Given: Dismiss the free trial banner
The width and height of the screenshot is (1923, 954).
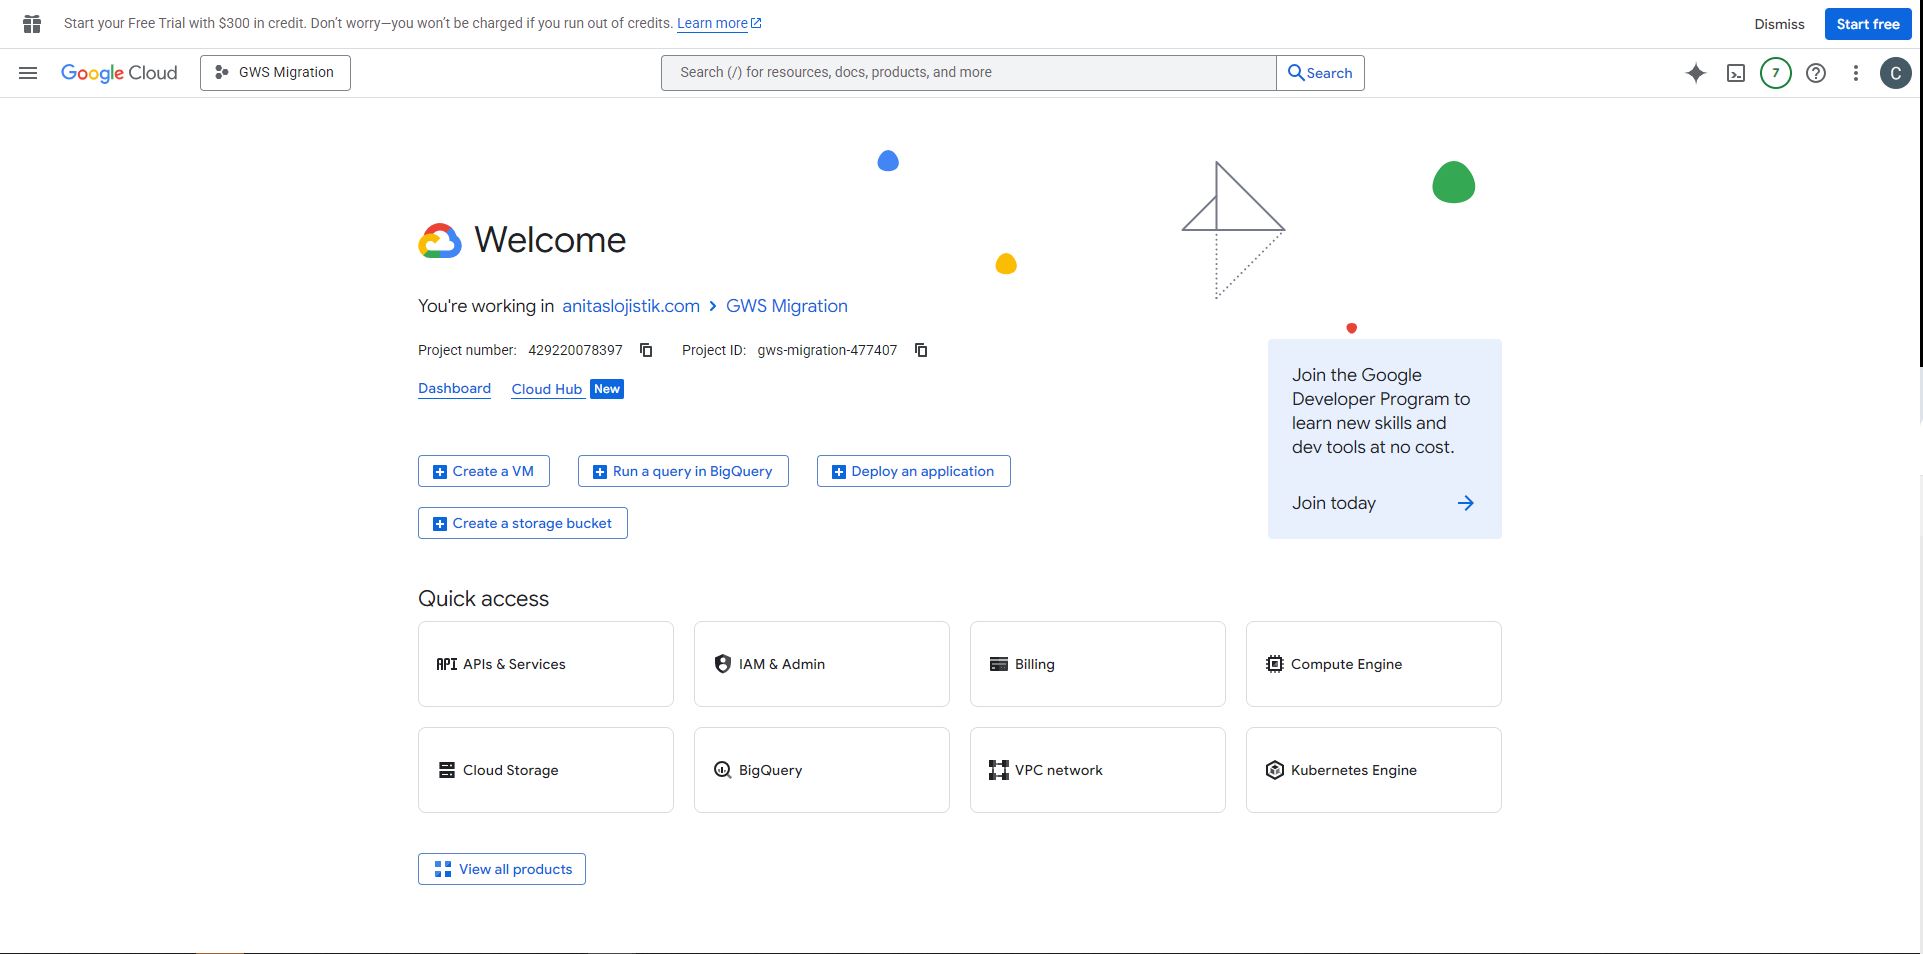Looking at the screenshot, I should click(1779, 24).
